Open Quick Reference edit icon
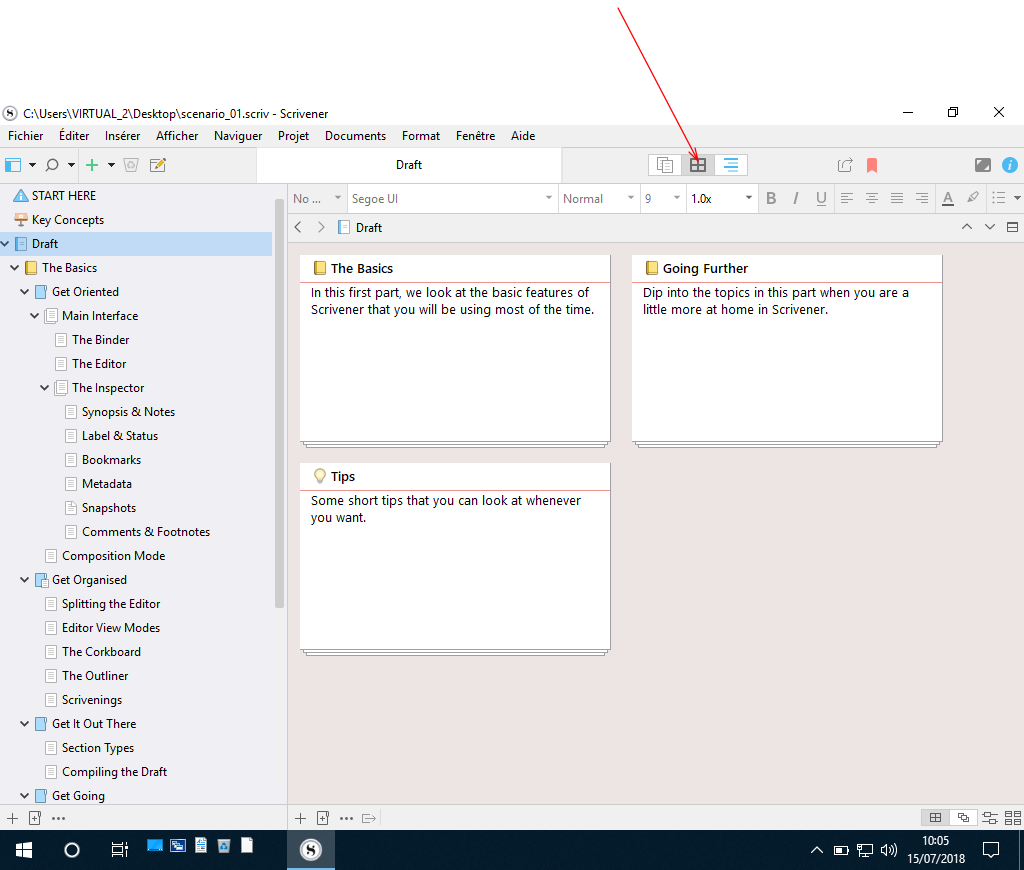The width and height of the screenshot is (1024, 870). (x=158, y=165)
